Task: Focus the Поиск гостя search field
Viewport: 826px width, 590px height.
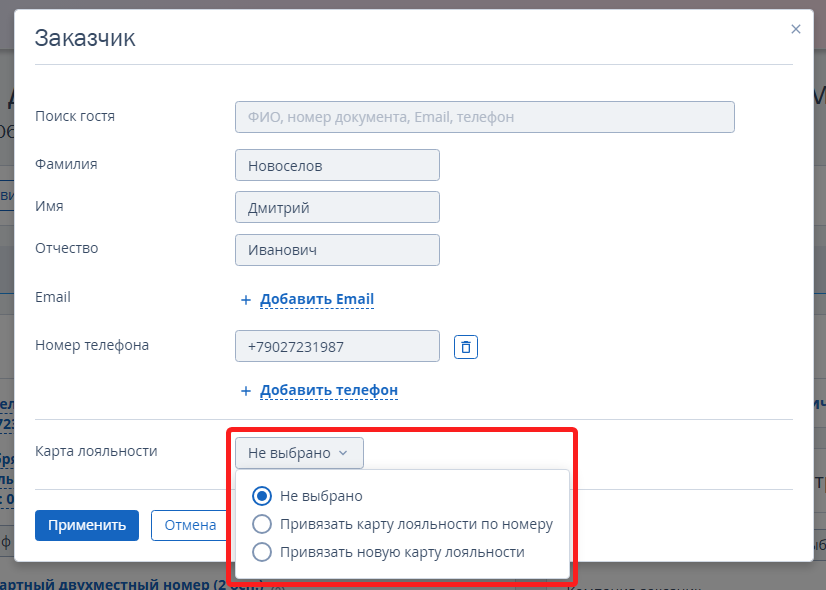Action: [x=485, y=117]
